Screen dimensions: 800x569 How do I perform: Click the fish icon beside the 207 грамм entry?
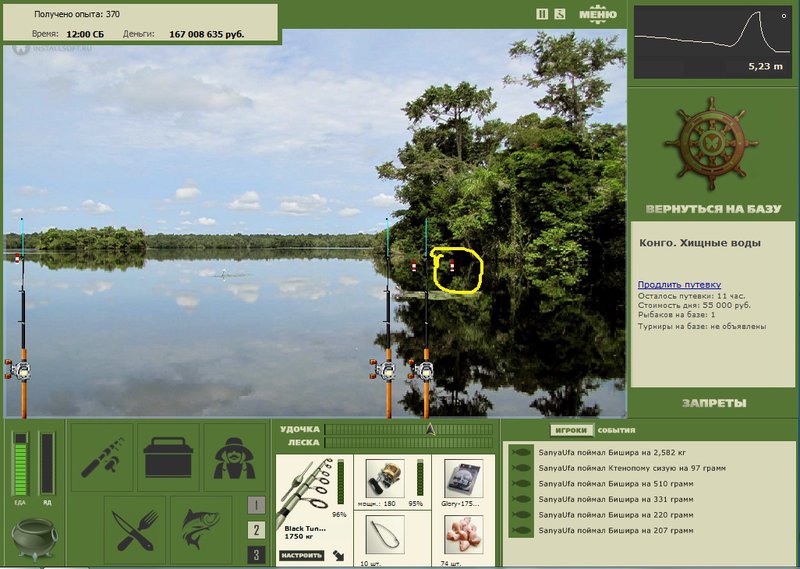point(521,530)
